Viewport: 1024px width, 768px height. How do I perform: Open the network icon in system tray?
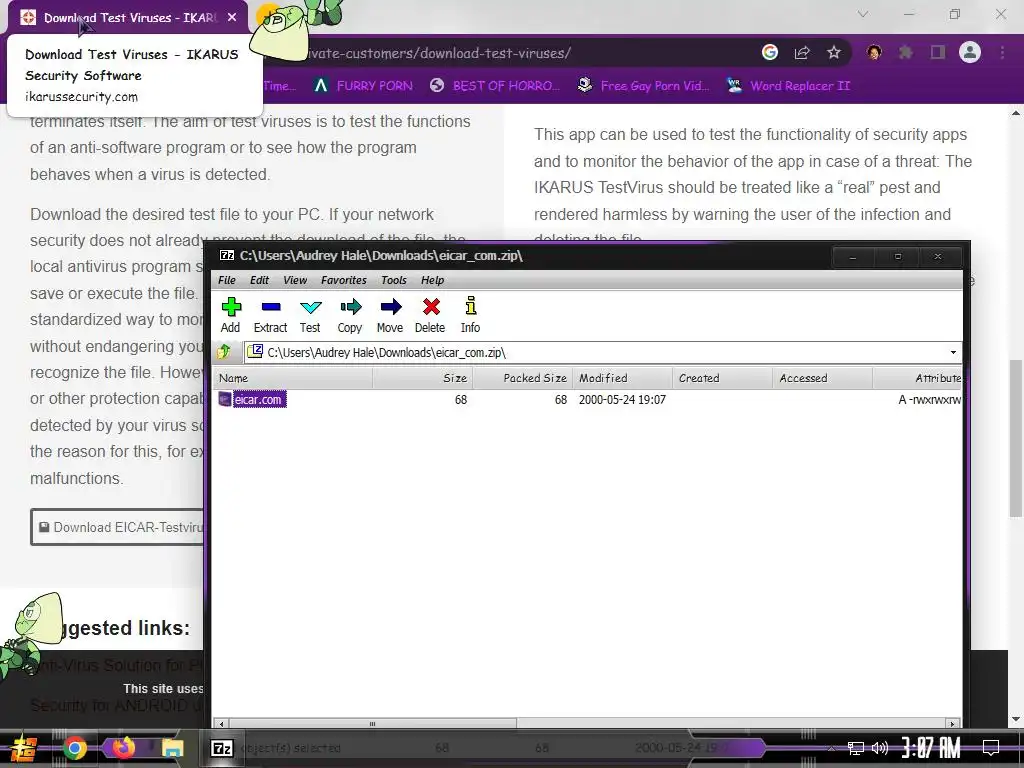(x=856, y=748)
